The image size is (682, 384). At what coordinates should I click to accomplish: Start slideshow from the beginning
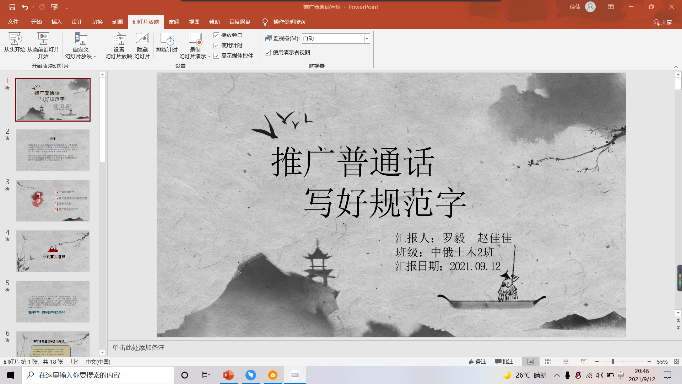(14, 44)
